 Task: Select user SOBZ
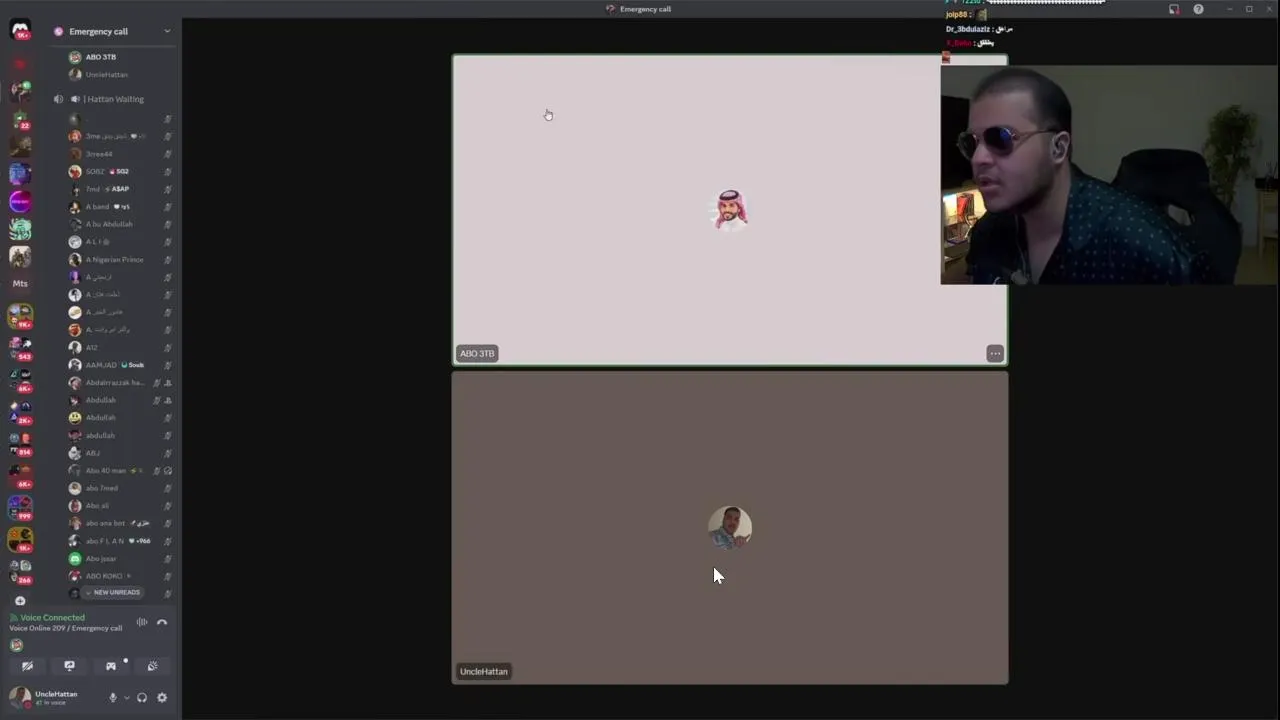pos(118,171)
